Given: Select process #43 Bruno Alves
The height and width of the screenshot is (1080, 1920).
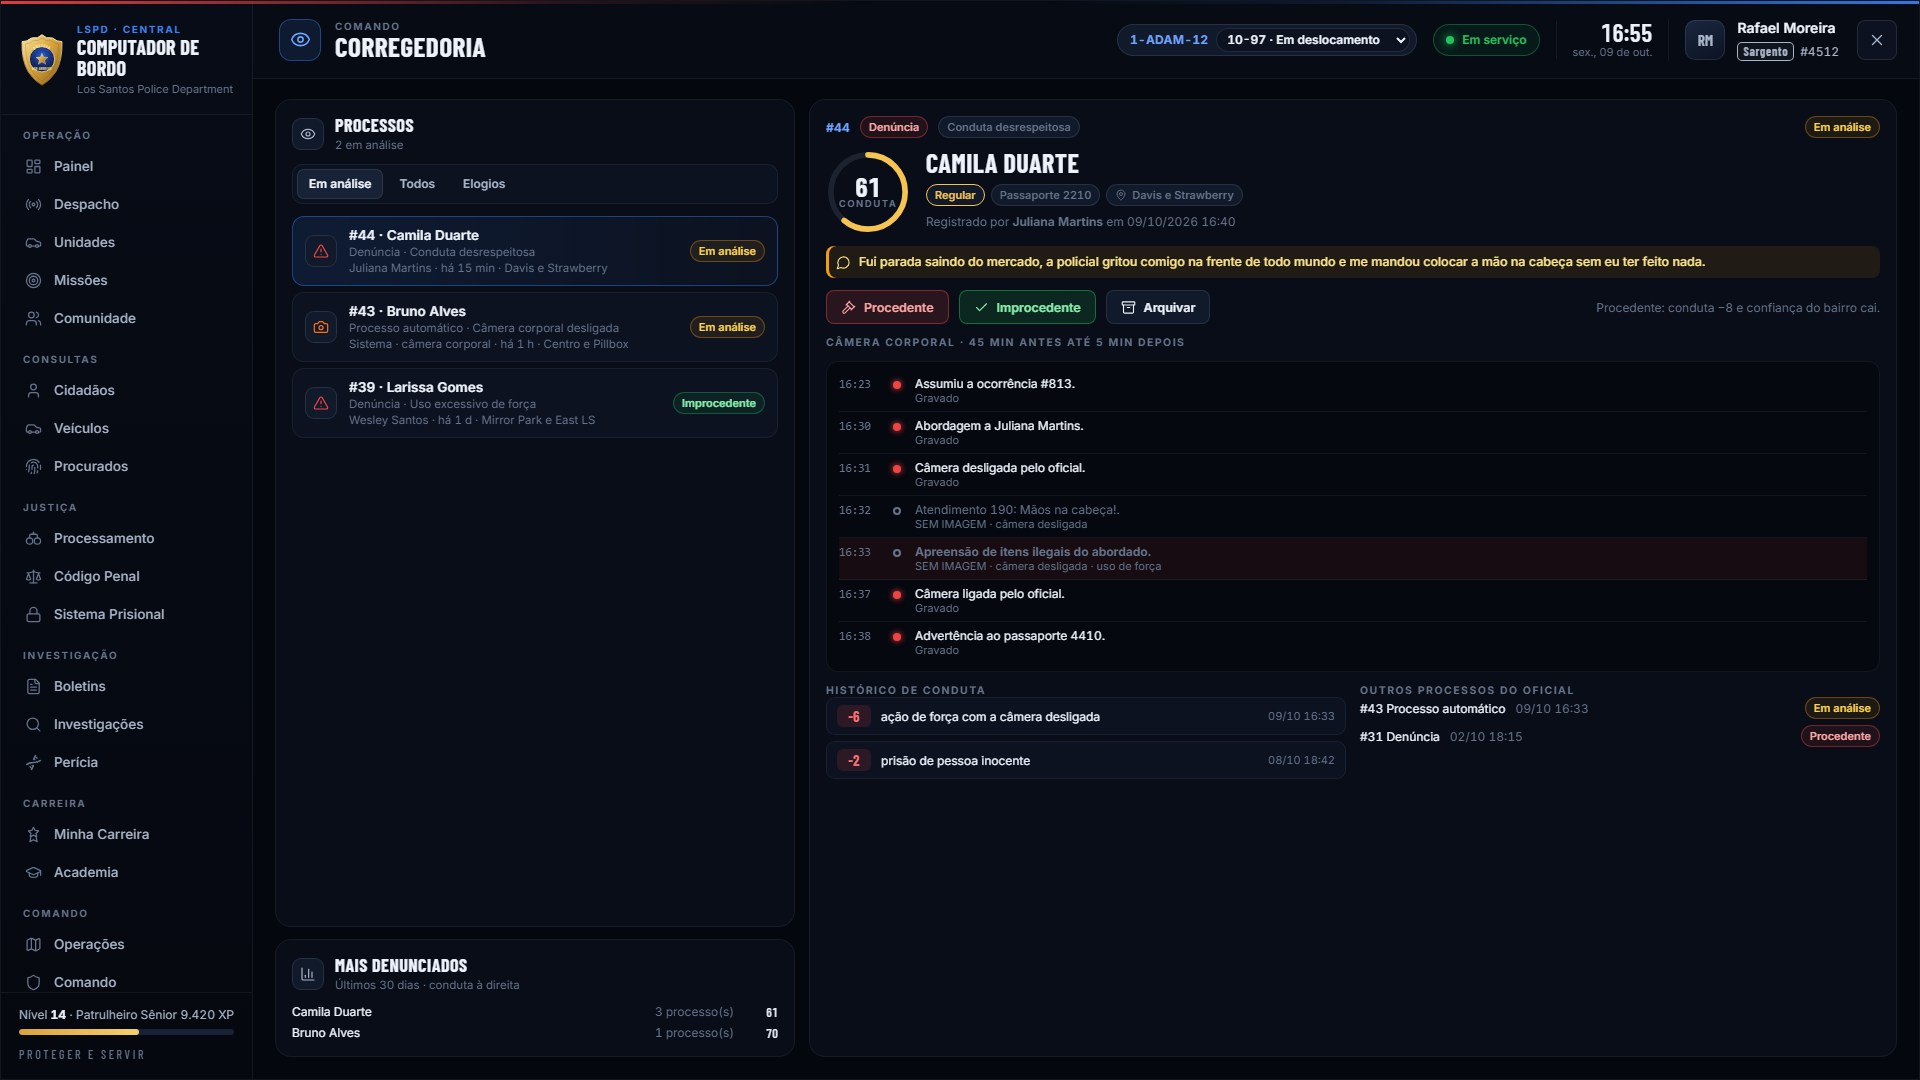Looking at the screenshot, I should coord(535,327).
